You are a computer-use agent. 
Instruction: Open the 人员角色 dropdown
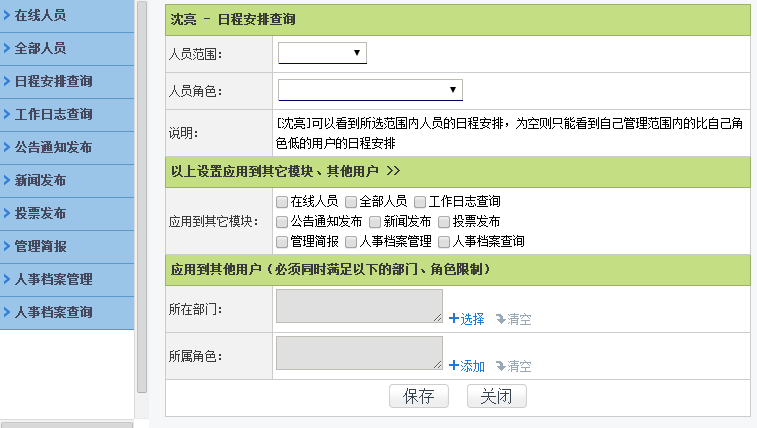370,91
